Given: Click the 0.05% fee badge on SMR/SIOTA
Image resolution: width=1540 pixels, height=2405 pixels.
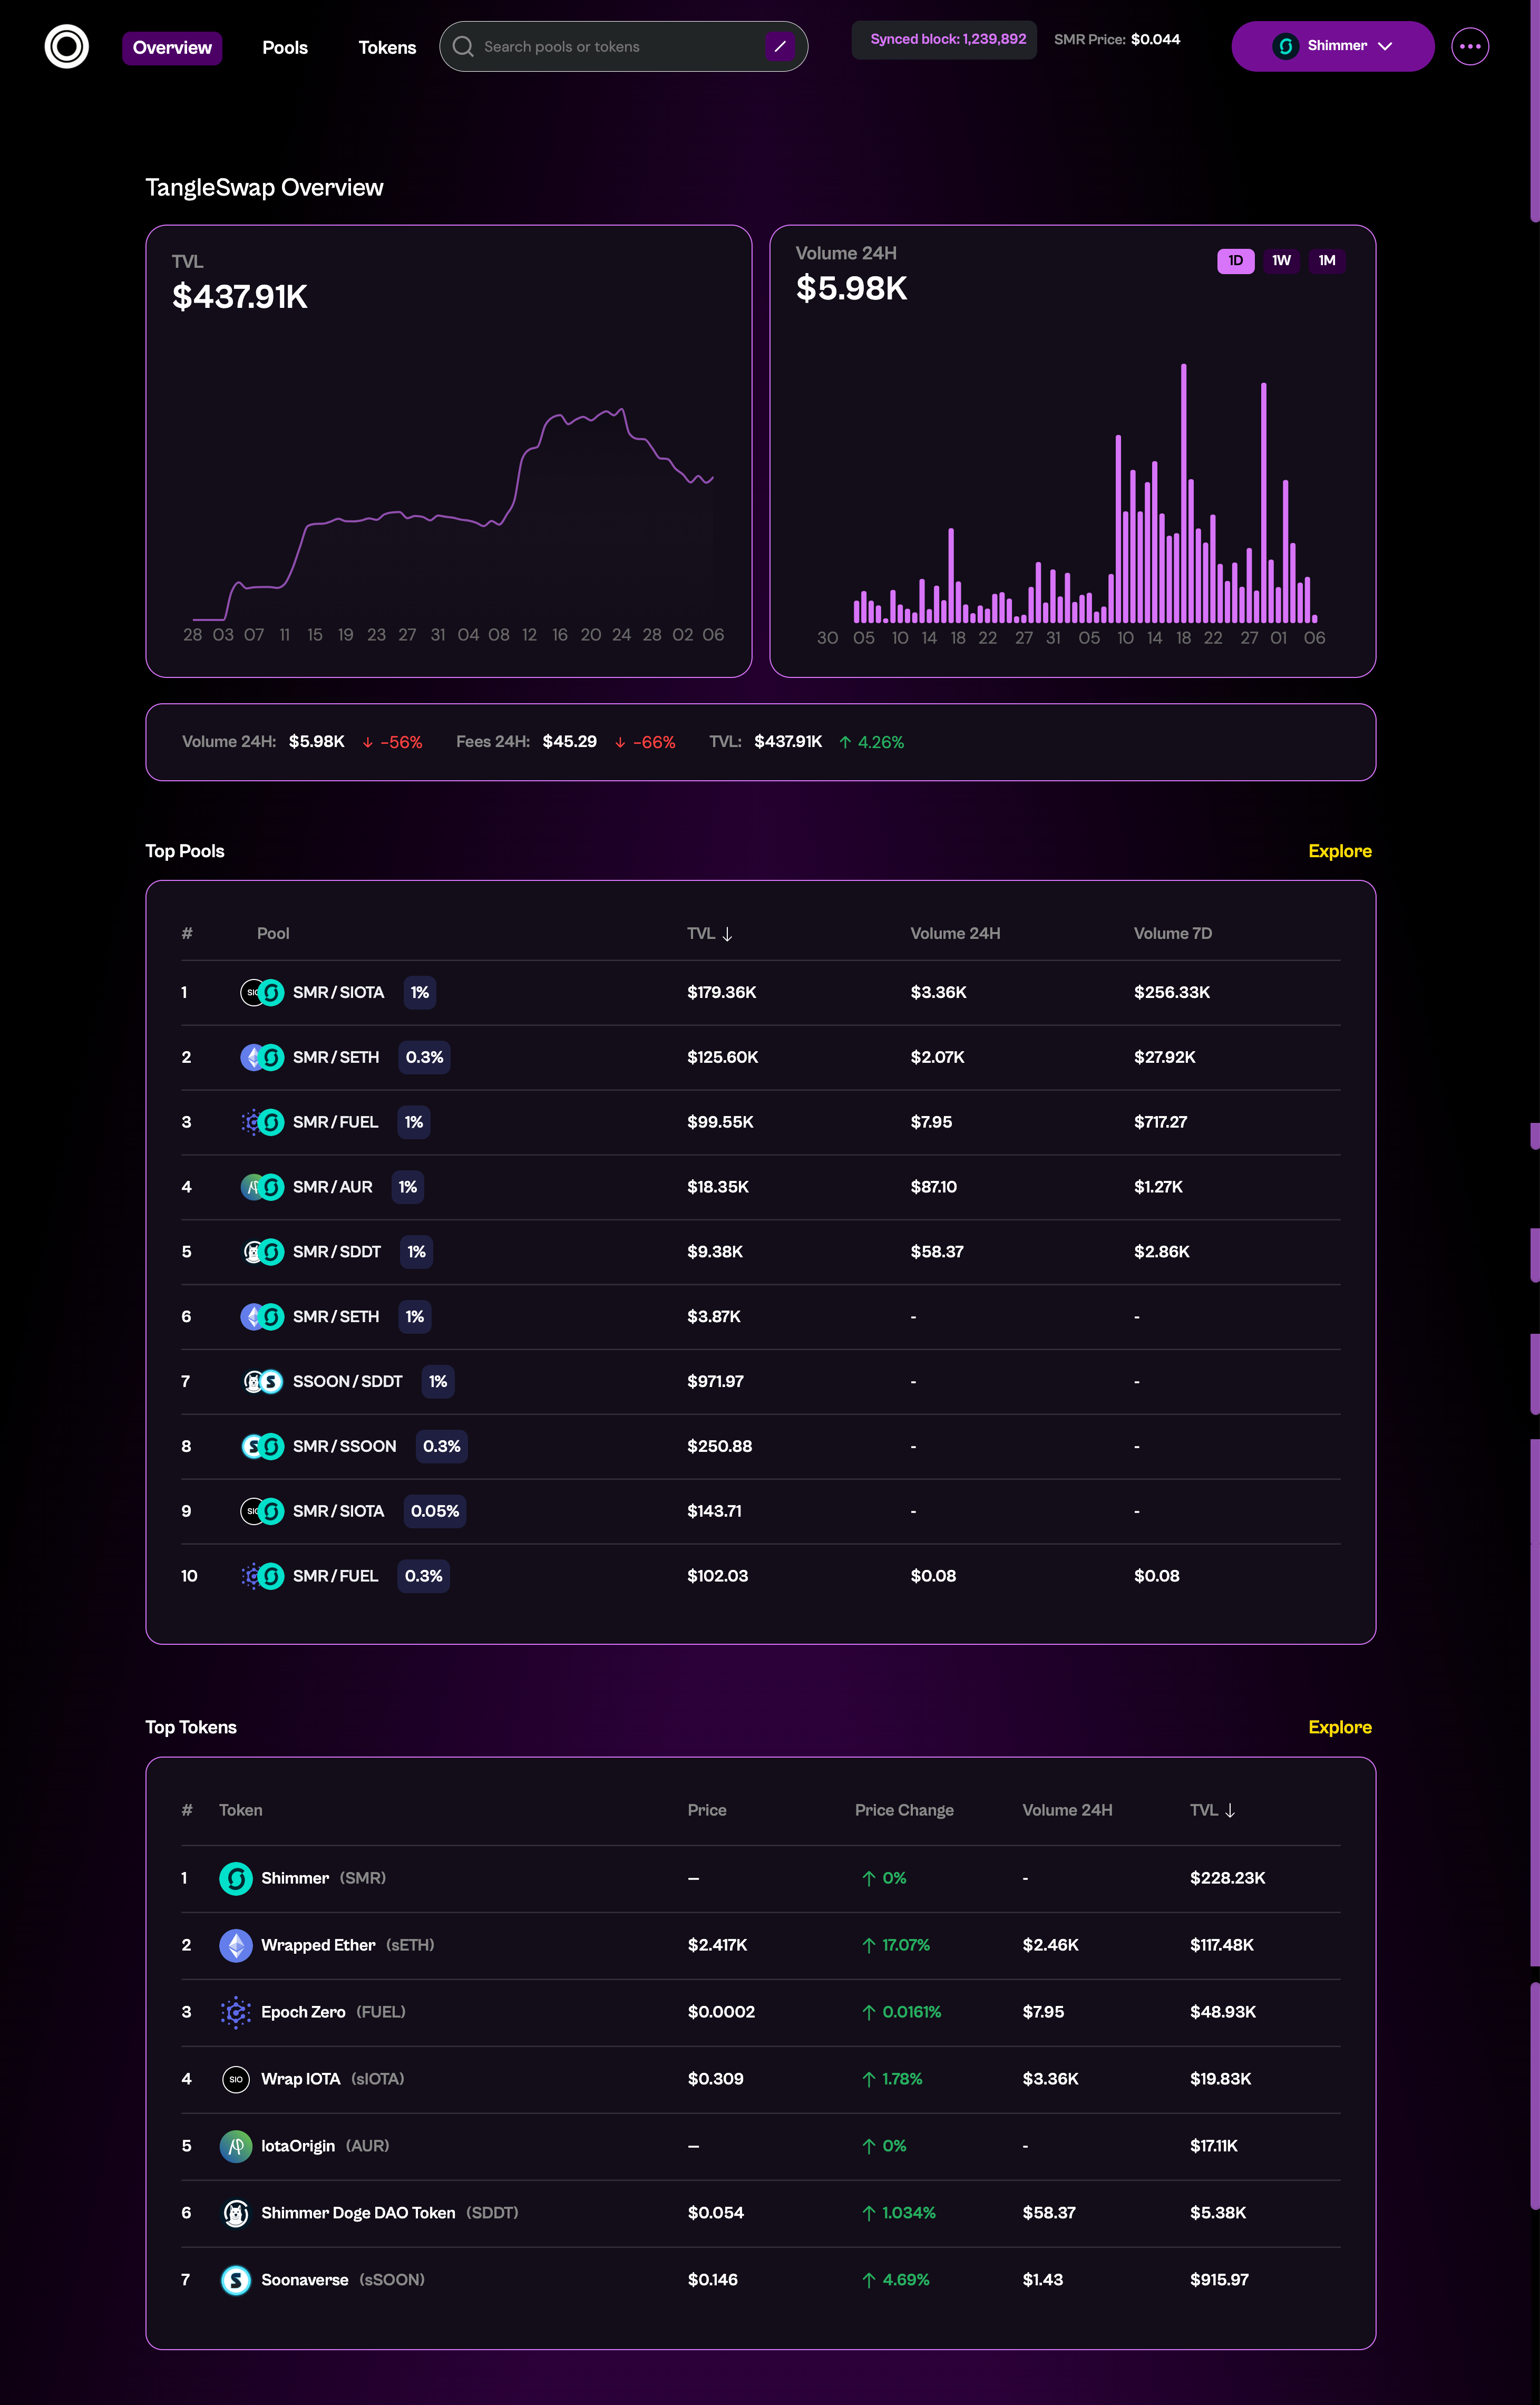Looking at the screenshot, I should (x=435, y=1511).
